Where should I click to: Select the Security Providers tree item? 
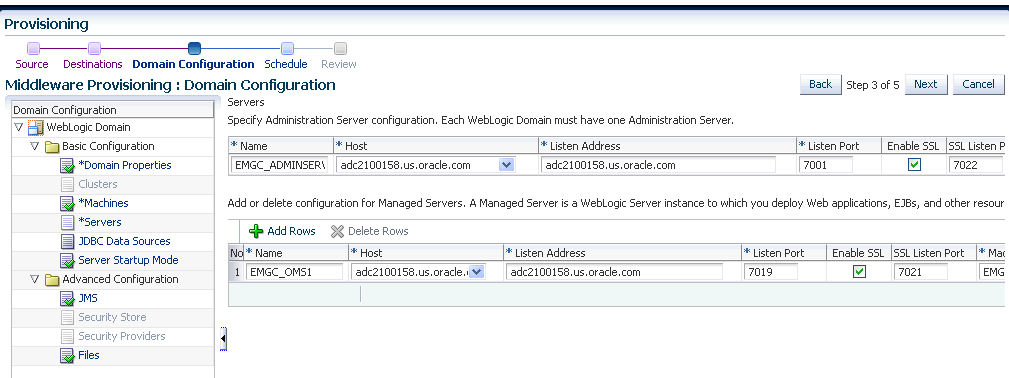tap(122, 336)
